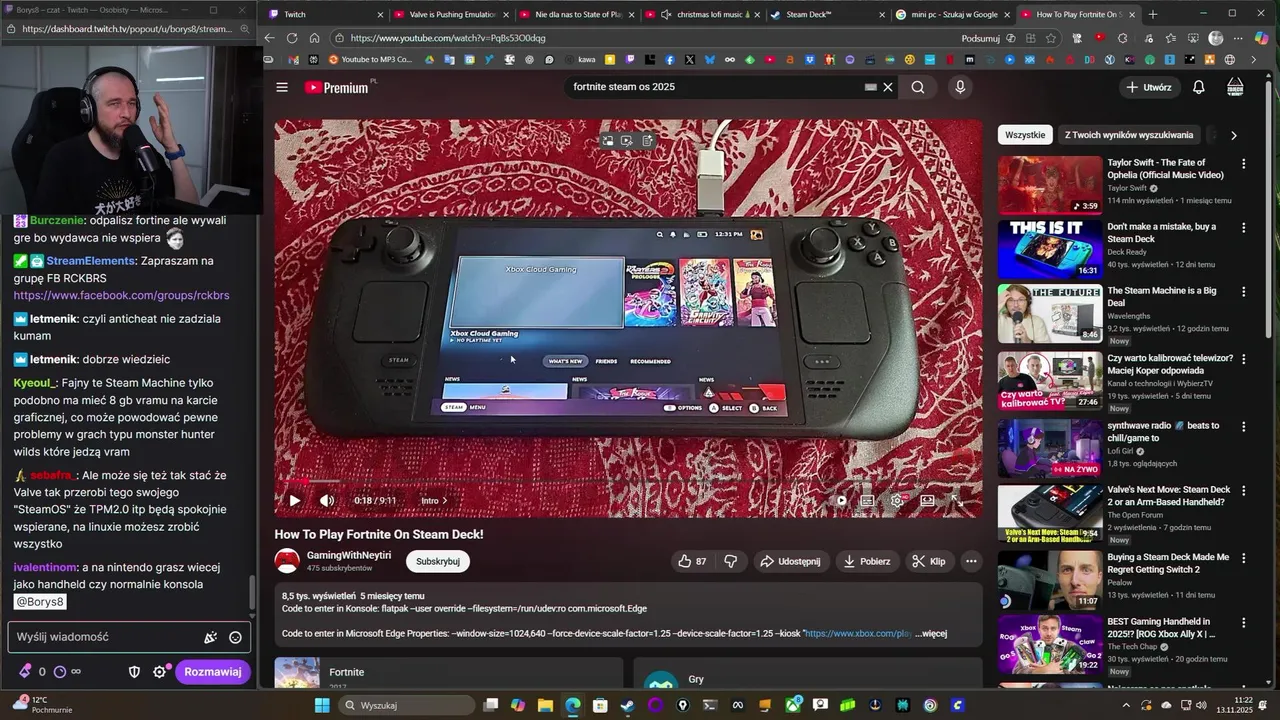Like the video with thumbs up
1280x720 pixels.
click(x=692, y=561)
